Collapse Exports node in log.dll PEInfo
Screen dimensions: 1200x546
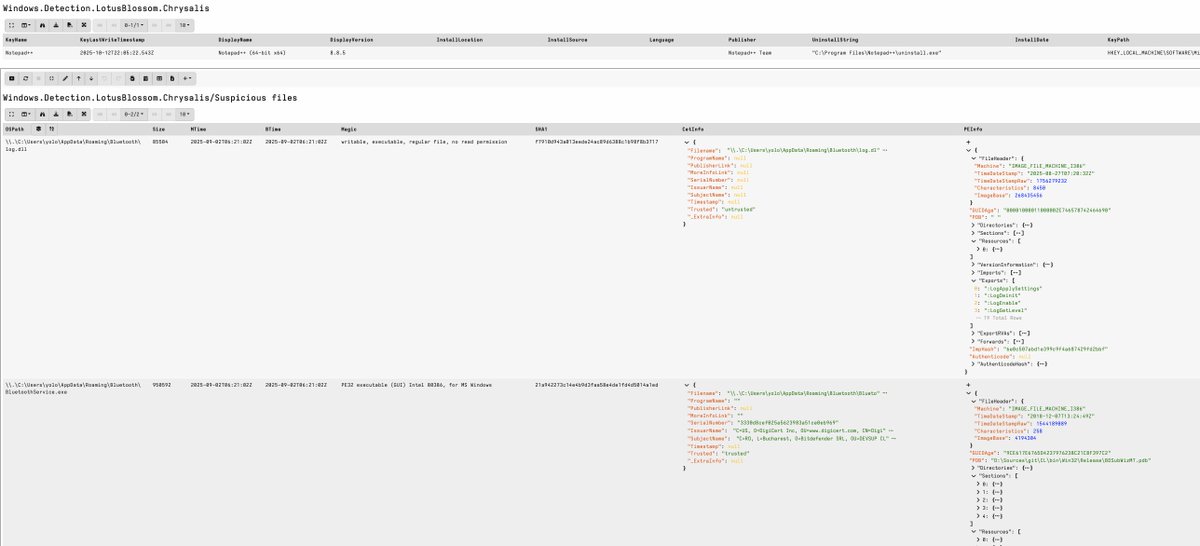(973, 280)
